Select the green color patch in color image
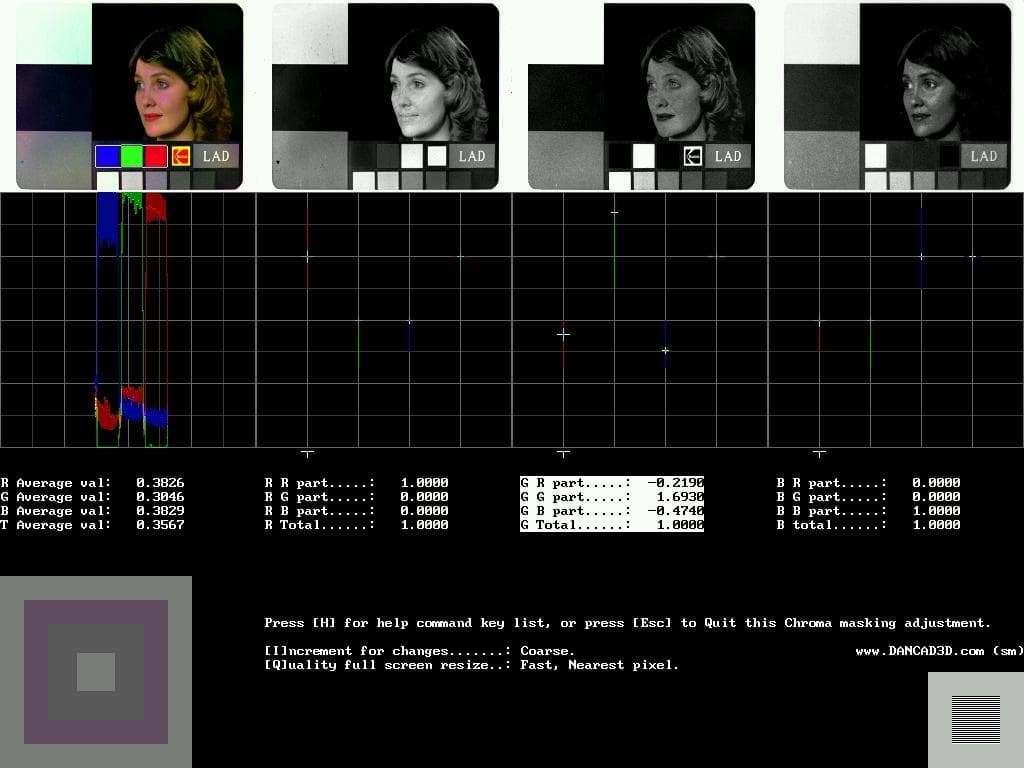The width and height of the screenshot is (1024, 768). pos(131,156)
